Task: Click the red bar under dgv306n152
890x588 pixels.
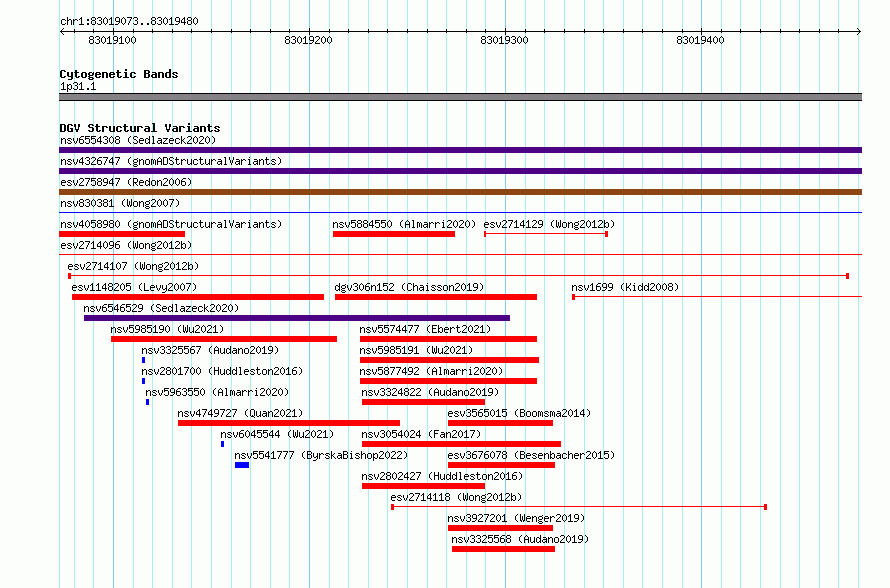Action: (x=436, y=297)
